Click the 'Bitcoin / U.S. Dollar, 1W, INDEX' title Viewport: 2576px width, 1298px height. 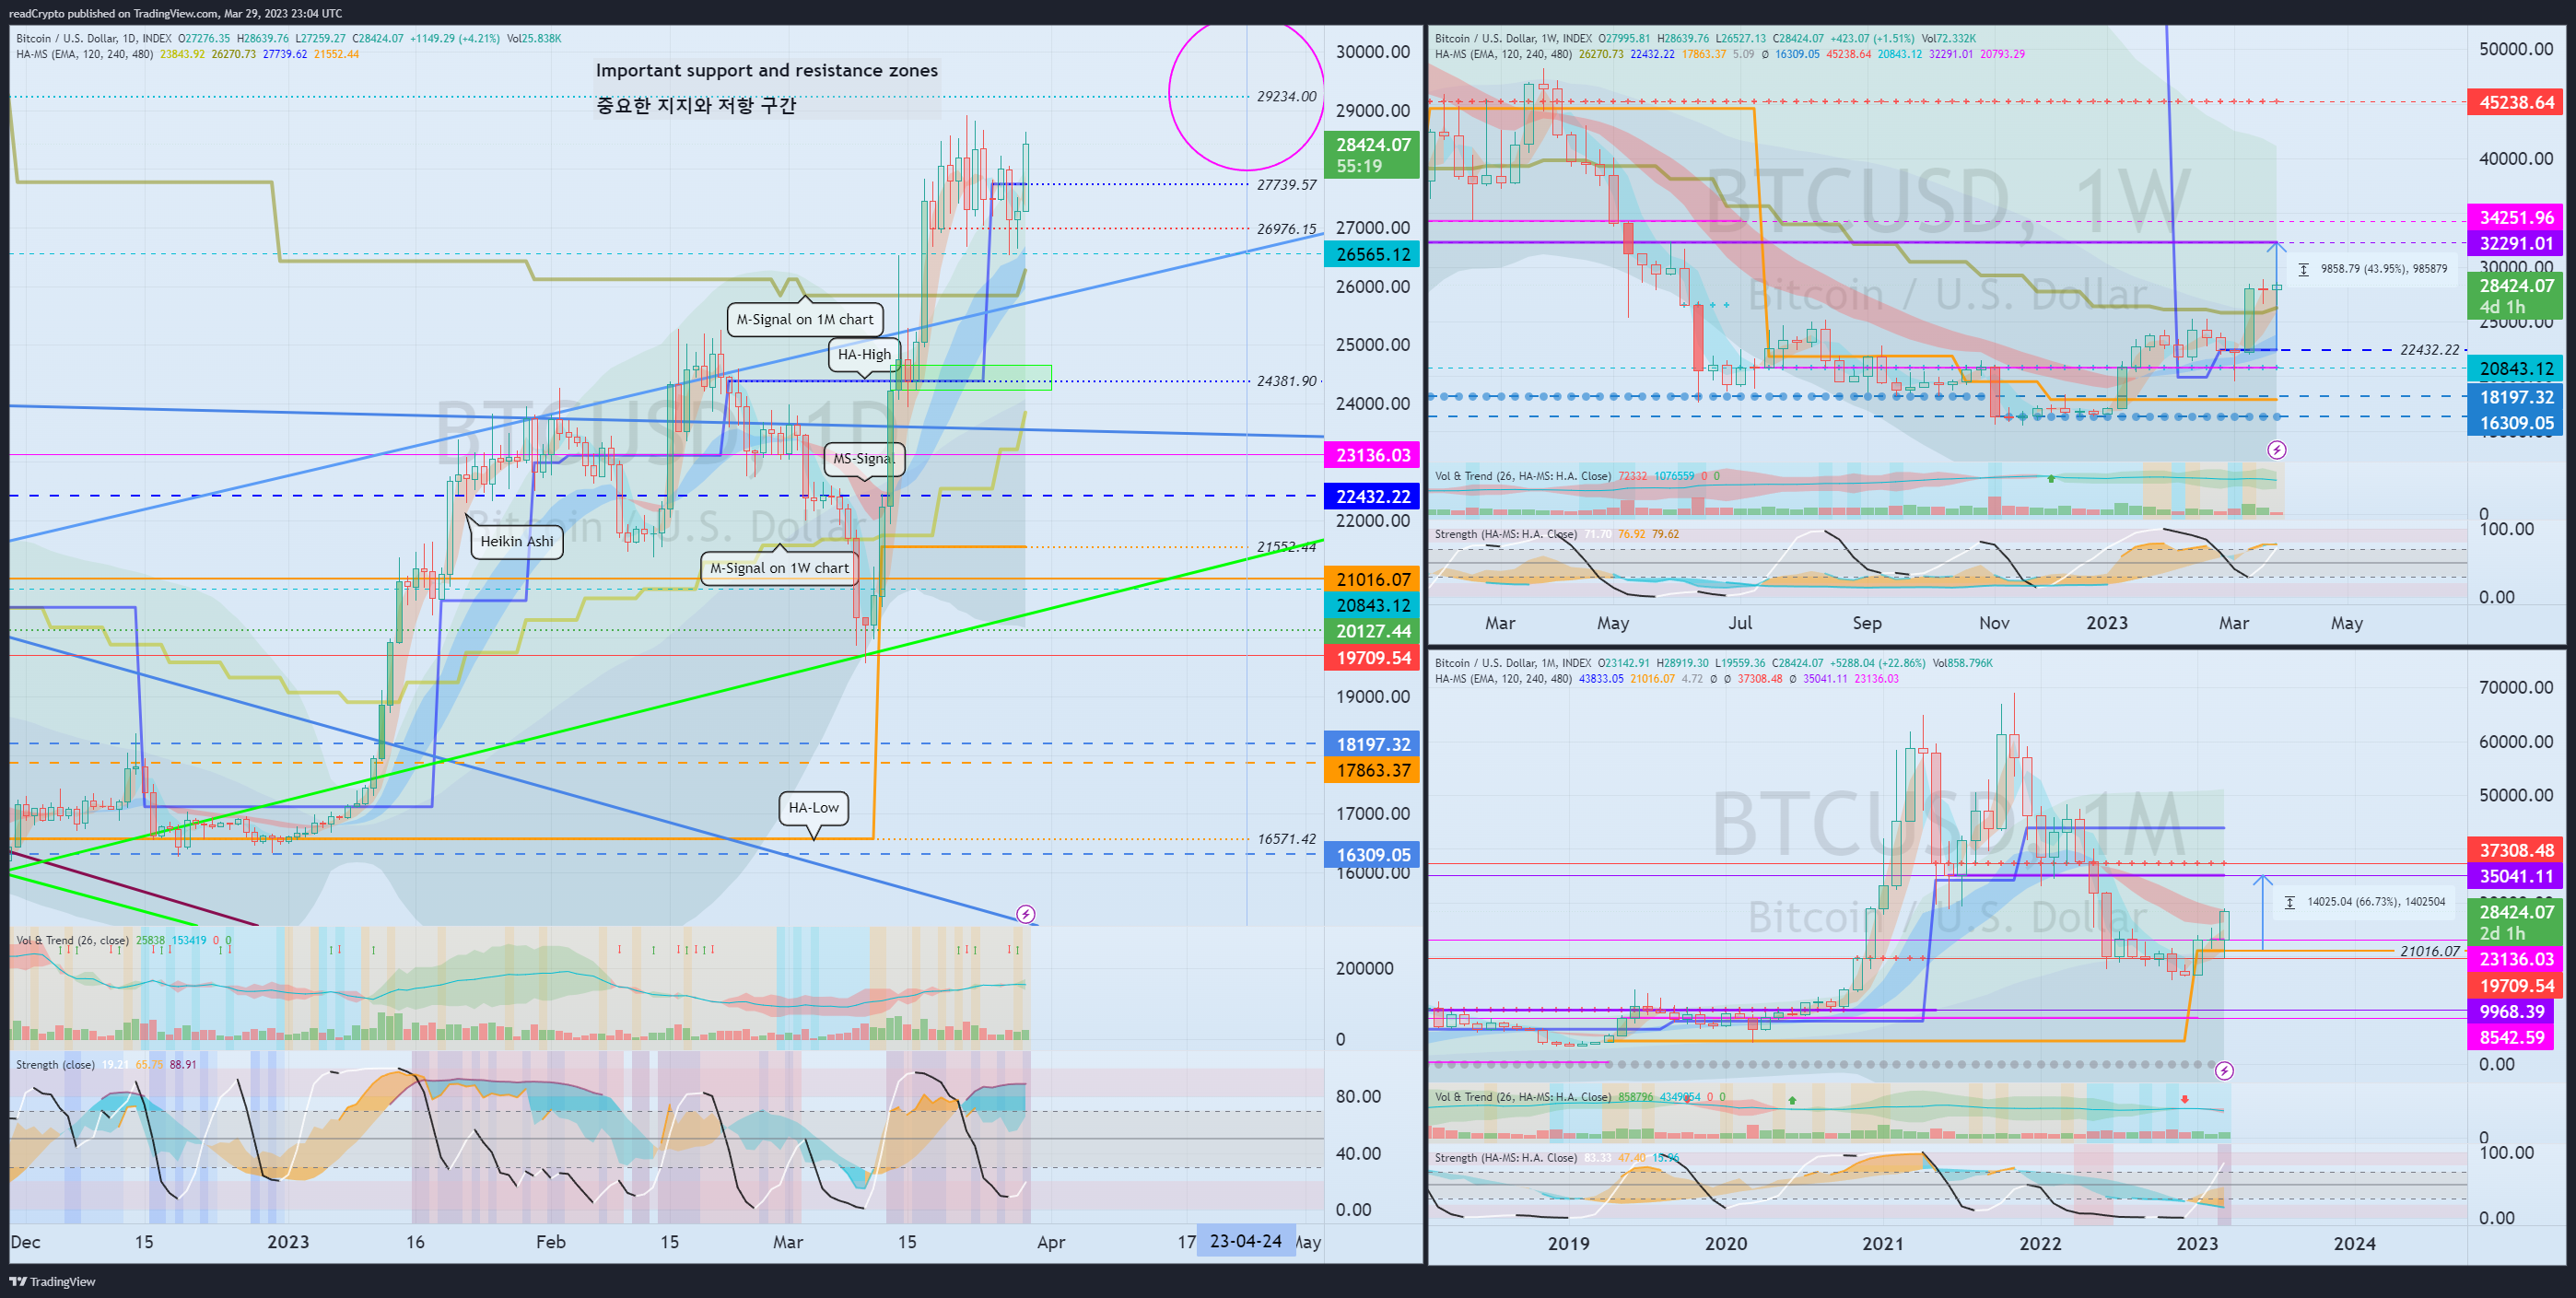(x=1514, y=39)
